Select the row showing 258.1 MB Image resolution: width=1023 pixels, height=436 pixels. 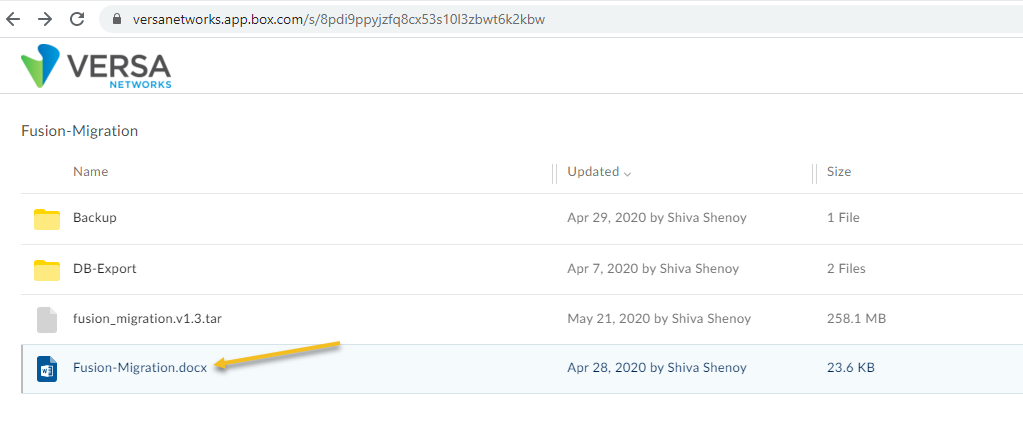coord(522,319)
